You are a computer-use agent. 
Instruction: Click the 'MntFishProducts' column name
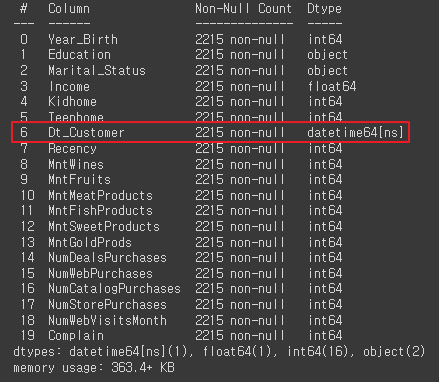pos(100,211)
